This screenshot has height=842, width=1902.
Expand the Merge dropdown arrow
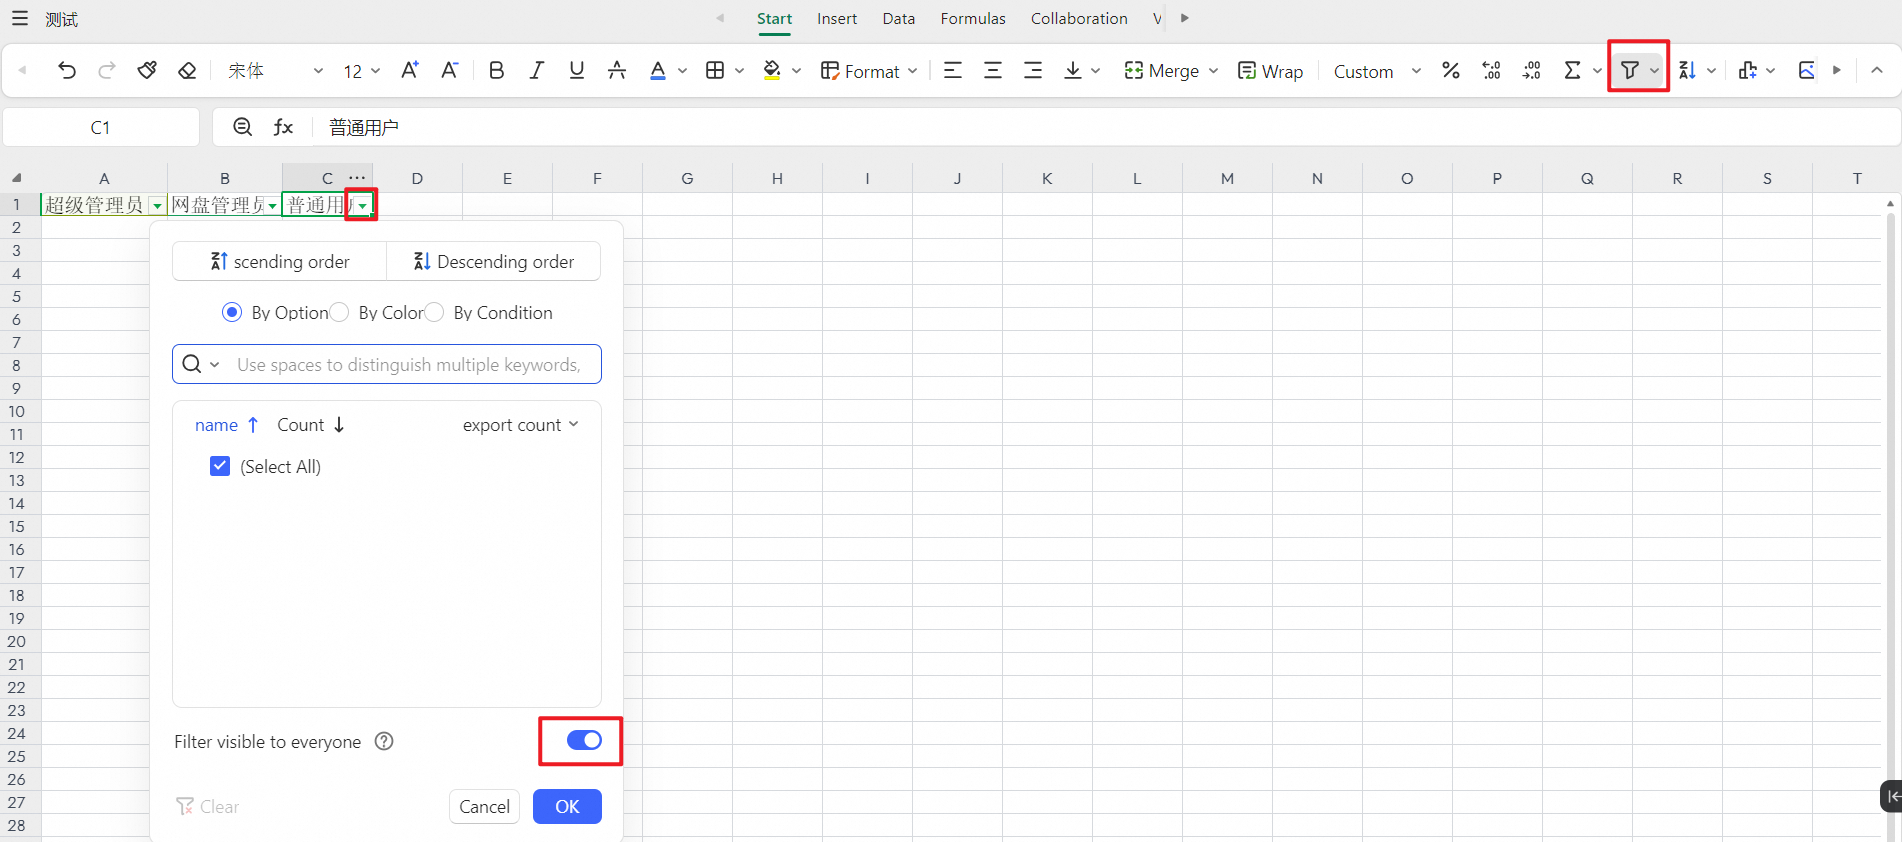(1213, 71)
